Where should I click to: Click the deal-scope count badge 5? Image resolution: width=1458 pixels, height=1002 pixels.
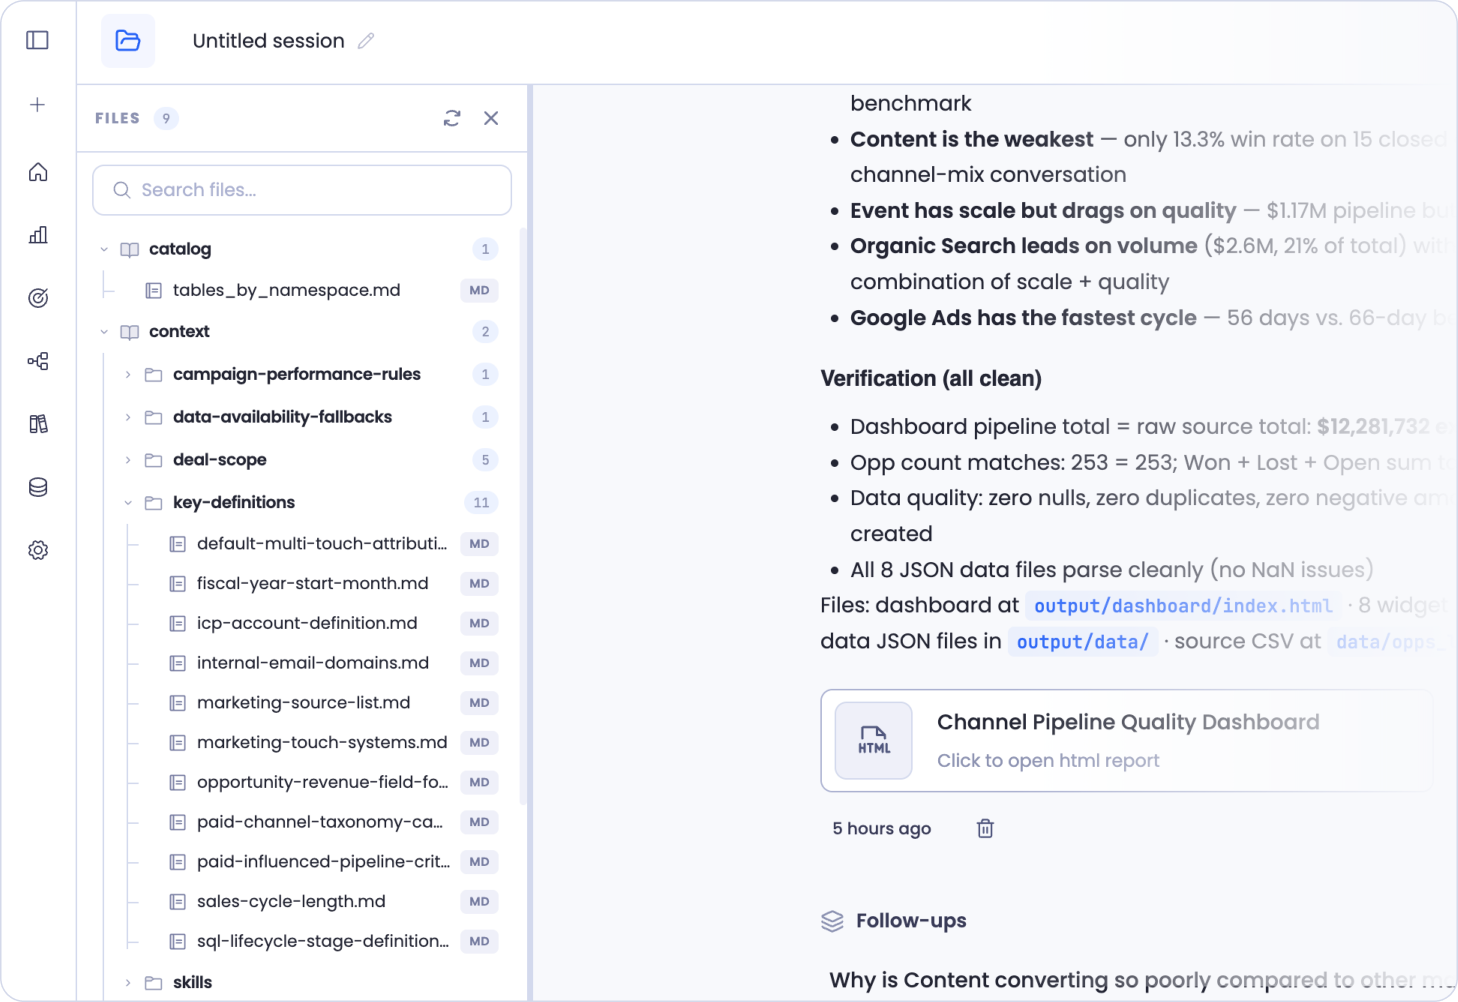click(x=485, y=460)
